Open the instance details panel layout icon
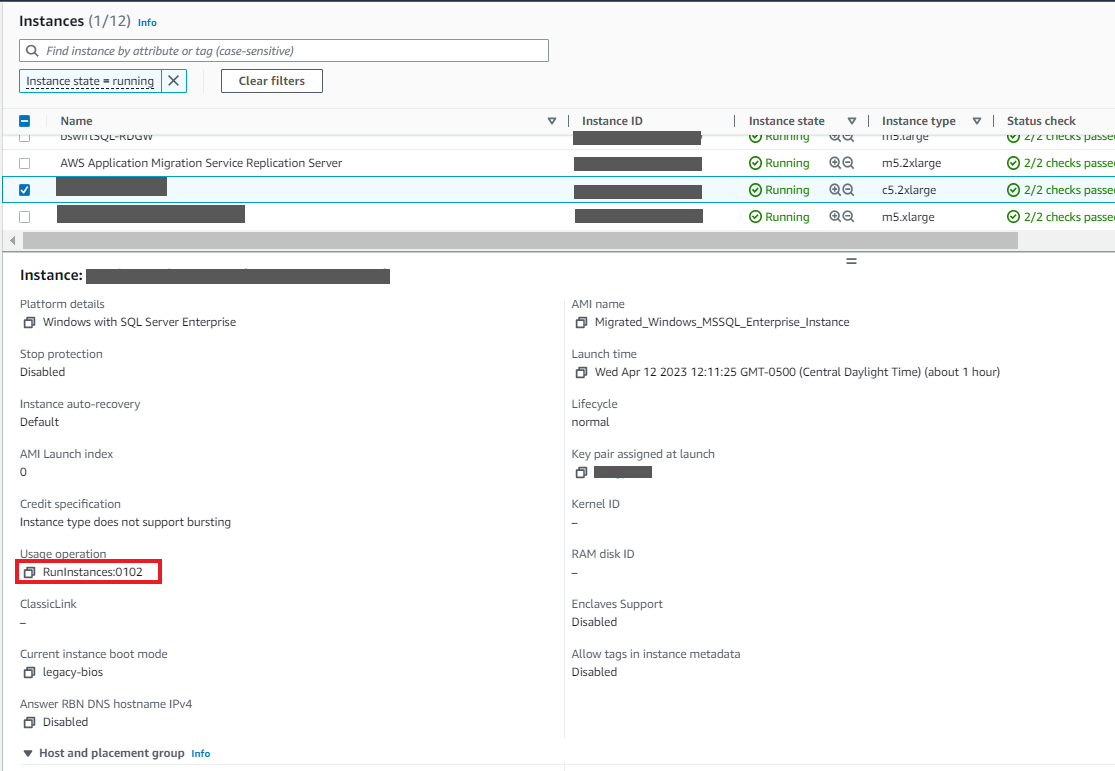Viewport: 1115px width, 771px height. pyautogui.click(x=851, y=260)
